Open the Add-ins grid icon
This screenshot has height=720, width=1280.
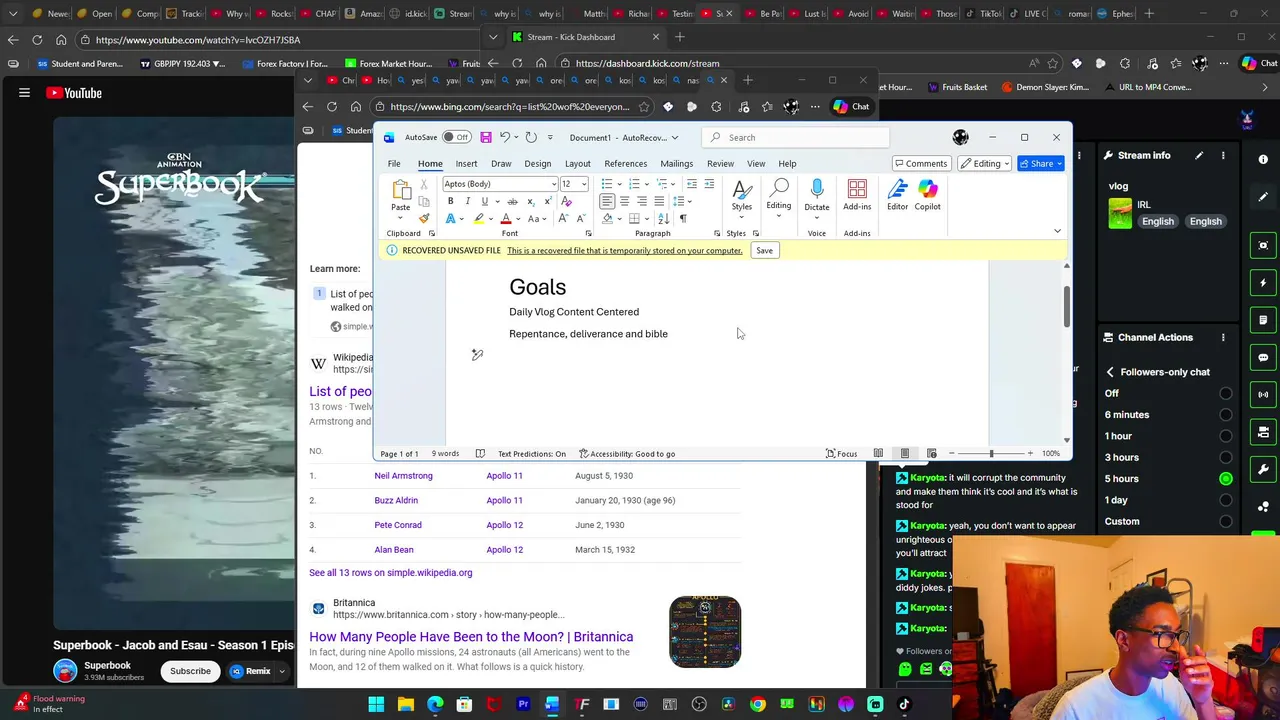pyautogui.click(x=857, y=189)
